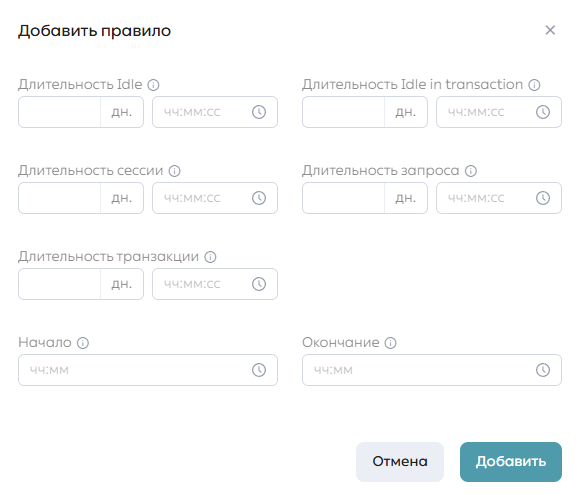Show info tooltip for Длительность сессии
Image resolution: width=582 pixels, height=497 pixels.
coord(174,171)
